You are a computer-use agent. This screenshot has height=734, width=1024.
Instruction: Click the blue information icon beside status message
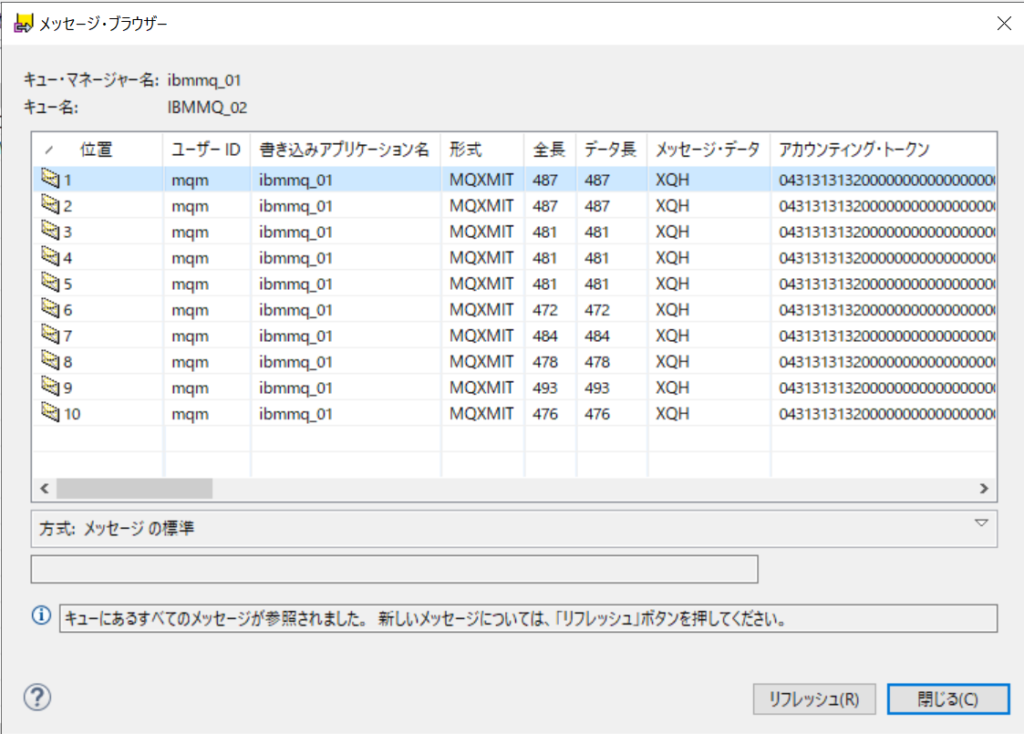pyautogui.click(x=41, y=615)
